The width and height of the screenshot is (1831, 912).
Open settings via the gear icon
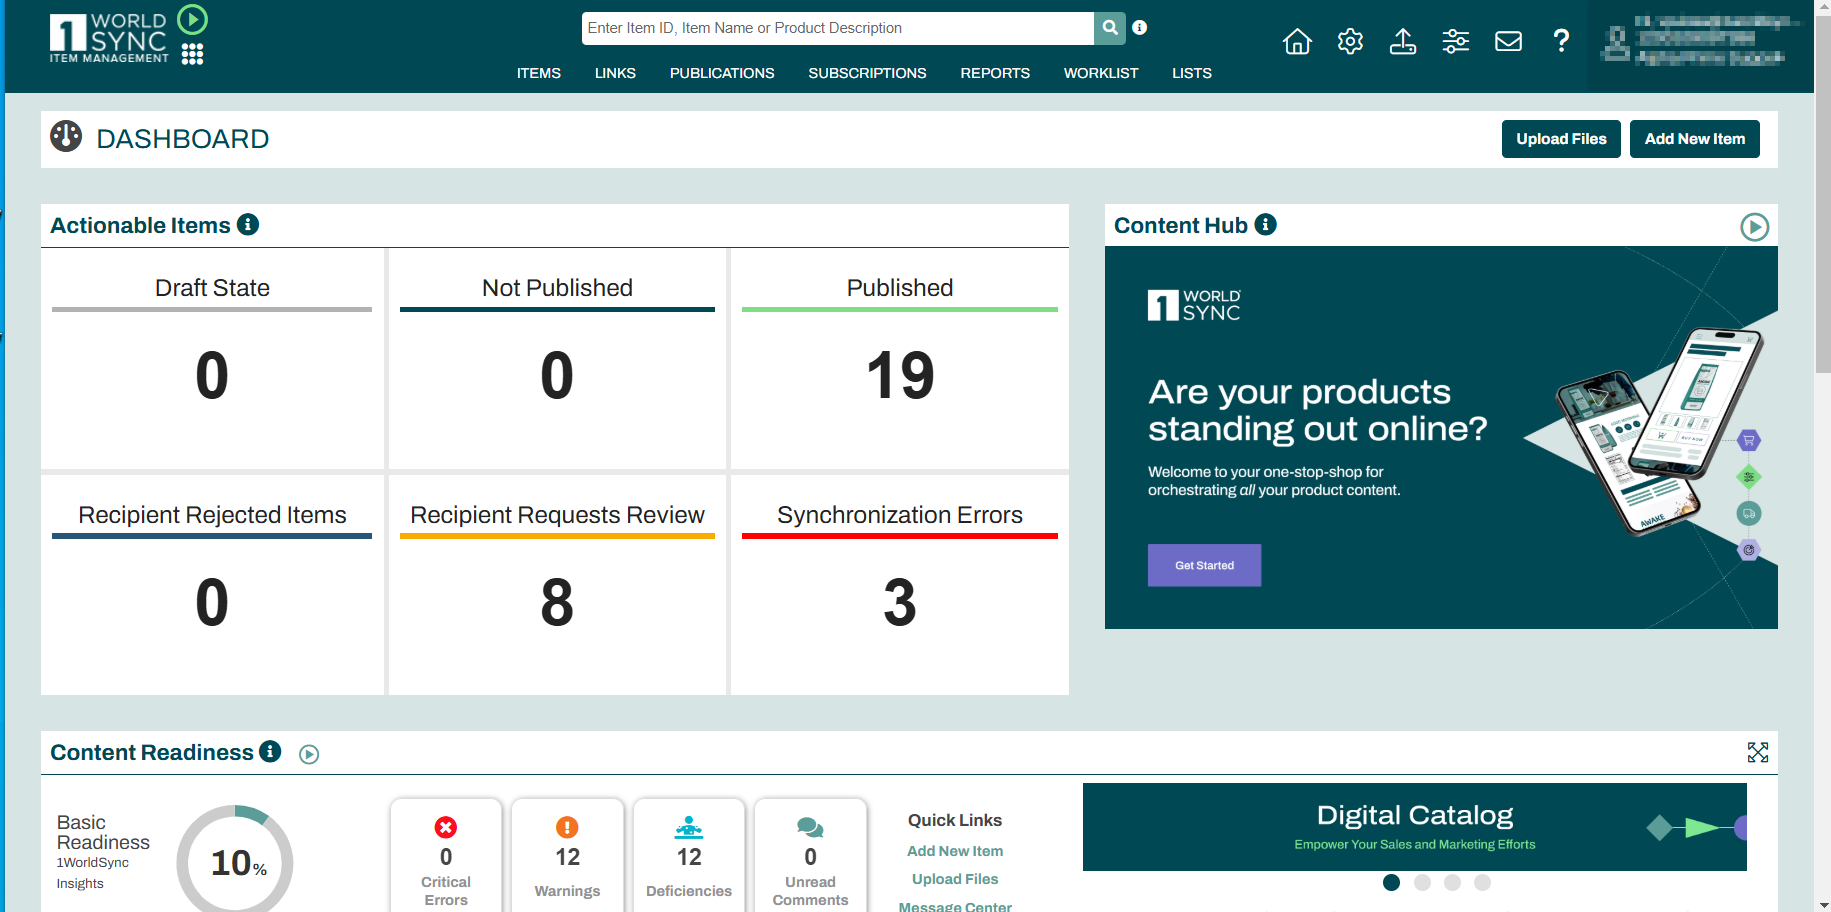pos(1349,41)
